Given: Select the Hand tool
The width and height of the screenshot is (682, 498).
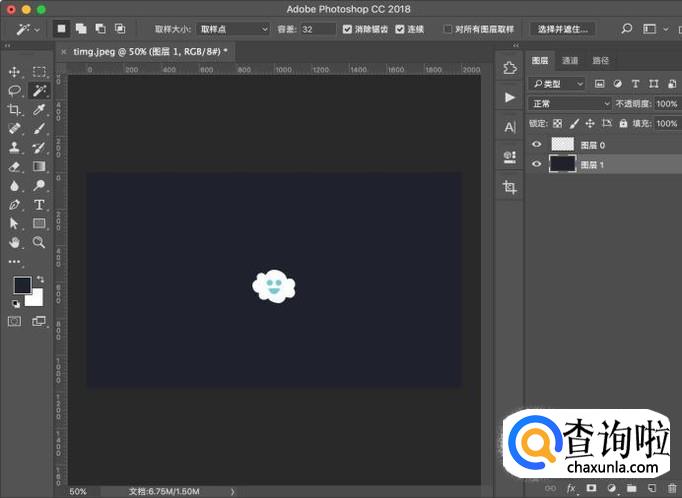Looking at the screenshot, I should click(x=15, y=242).
